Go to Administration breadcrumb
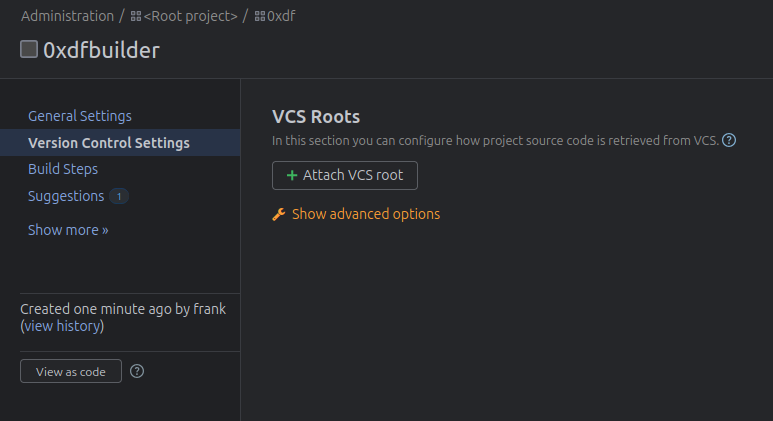The image size is (773, 421). [67, 16]
